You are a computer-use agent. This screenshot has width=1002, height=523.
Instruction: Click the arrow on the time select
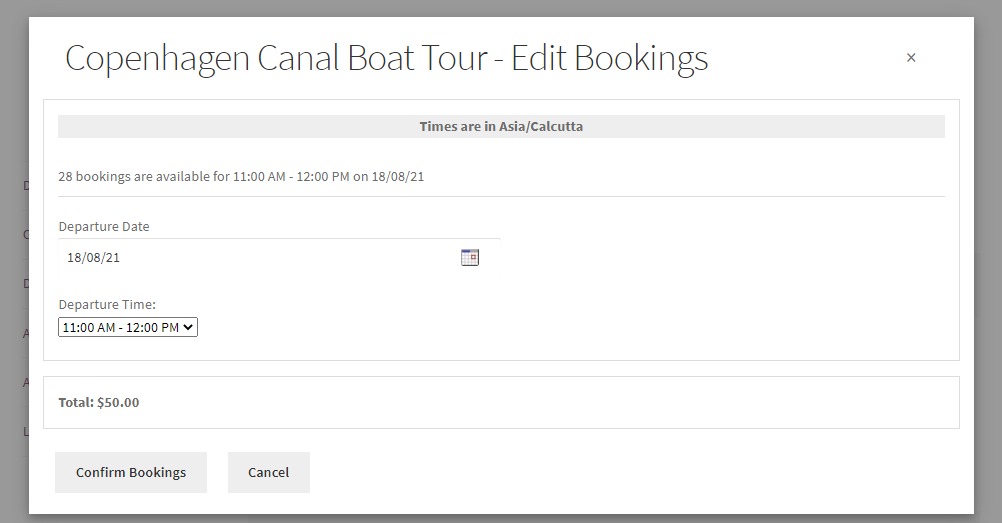pyautogui.click(x=190, y=327)
